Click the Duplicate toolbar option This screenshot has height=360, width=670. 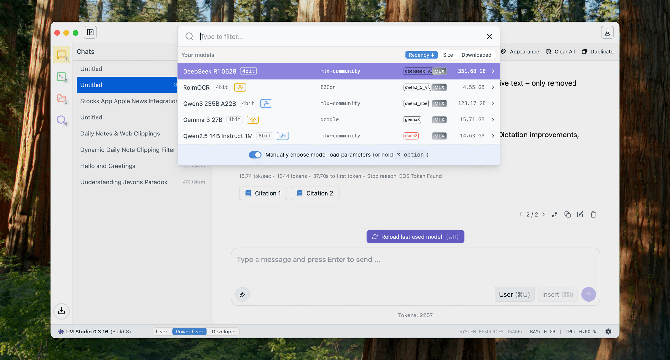click(597, 52)
